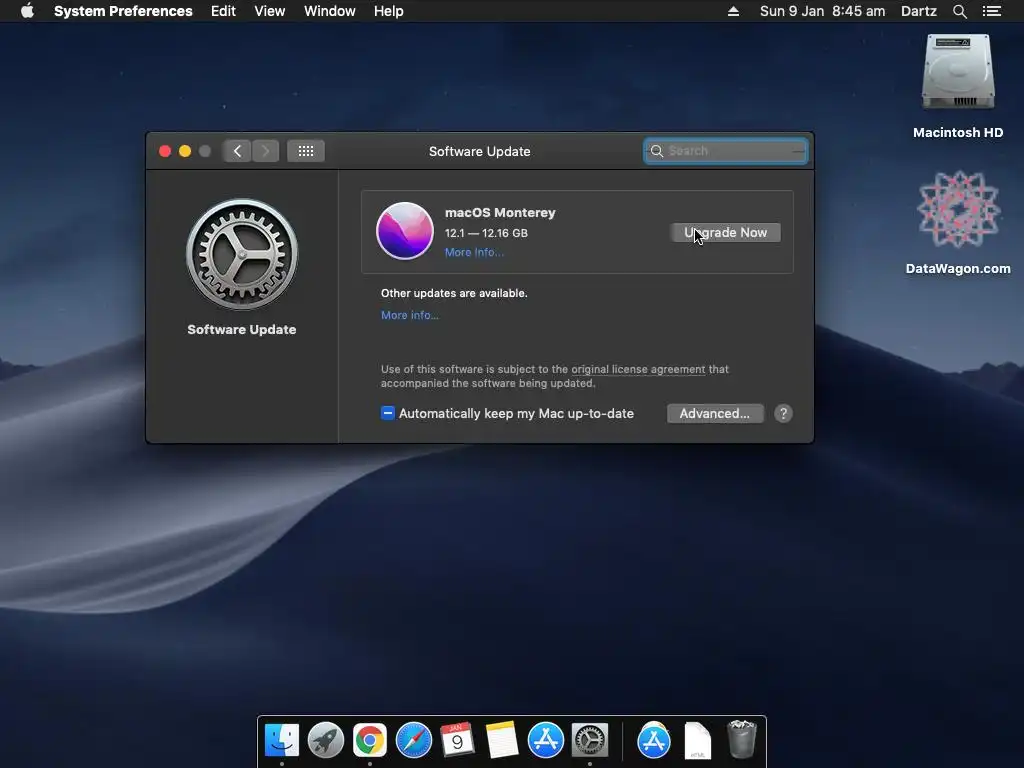The width and height of the screenshot is (1024, 768).
Task: Open the System Preferences menu
Action: coord(123,11)
